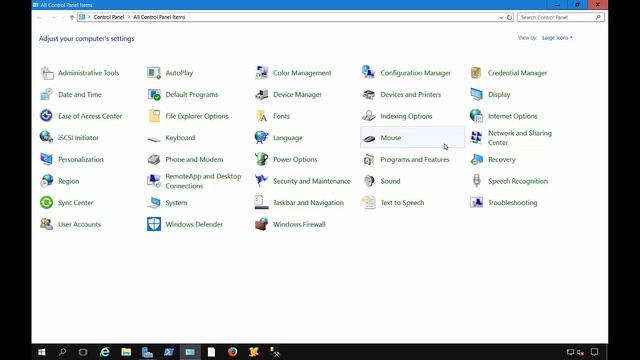Screen dimensions: 640x360
Task: Open the File Explorer Options icon
Action: coord(154,116)
